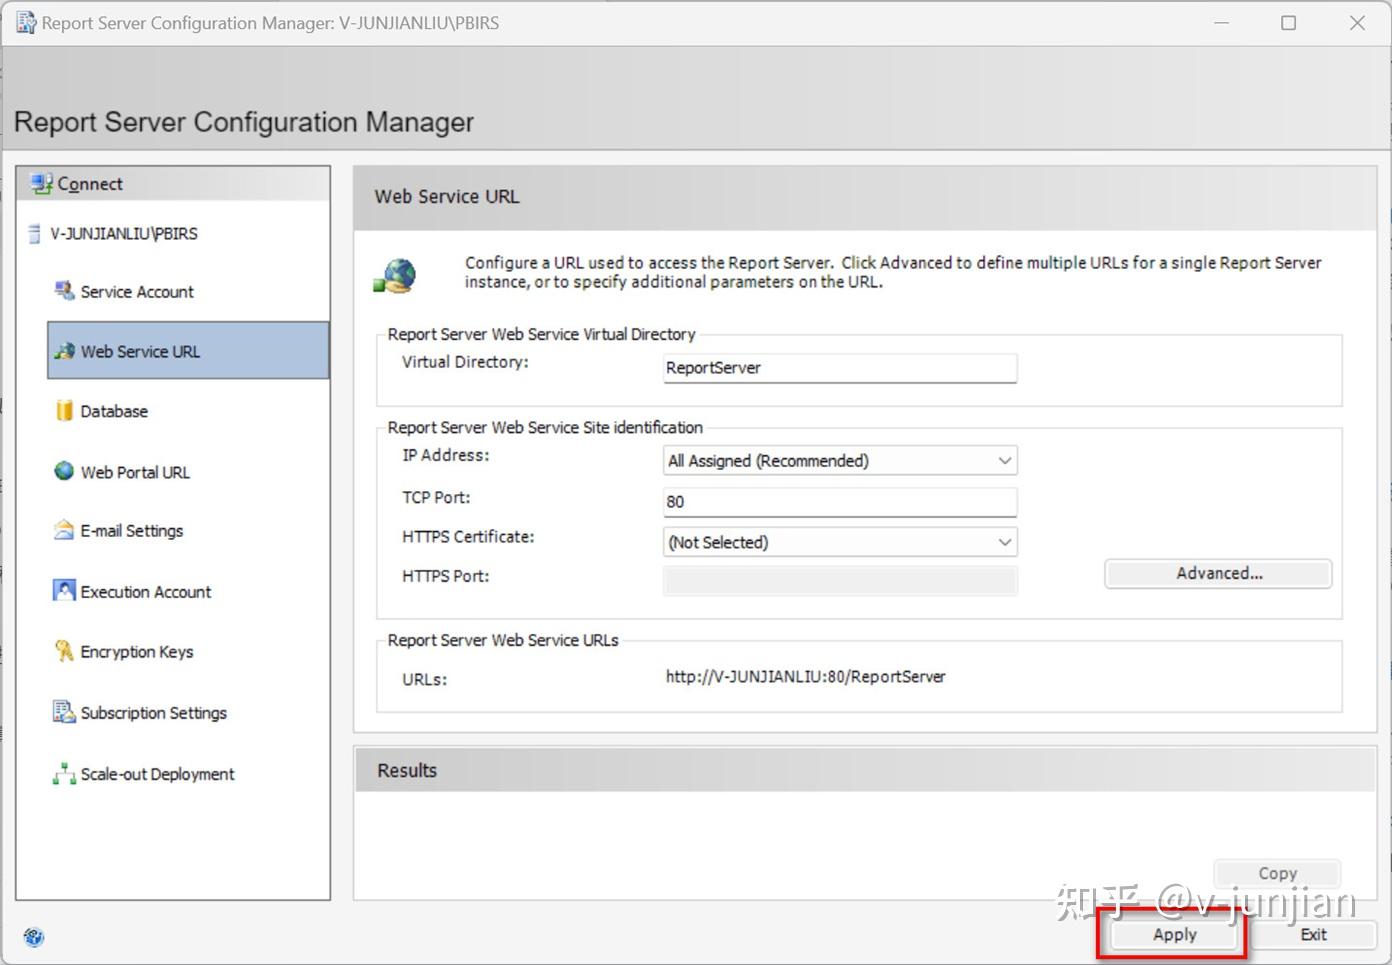This screenshot has height=965, width=1392.
Task: Click the Encryption Keys icon
Action: [x=64, y=651]
